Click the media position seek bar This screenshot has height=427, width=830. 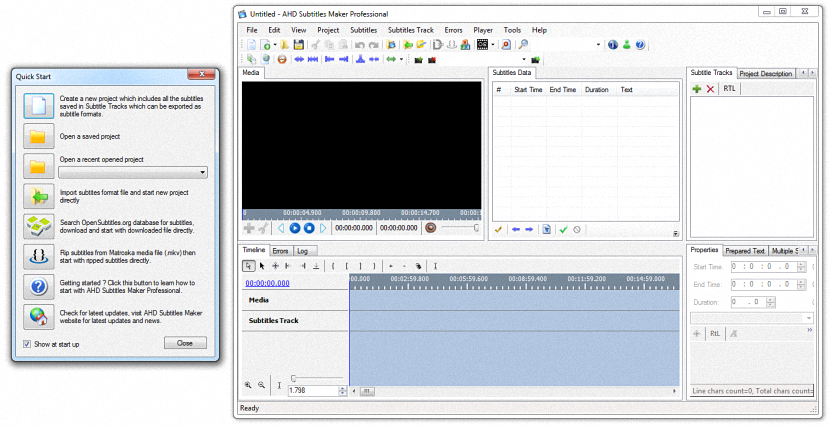362,215
